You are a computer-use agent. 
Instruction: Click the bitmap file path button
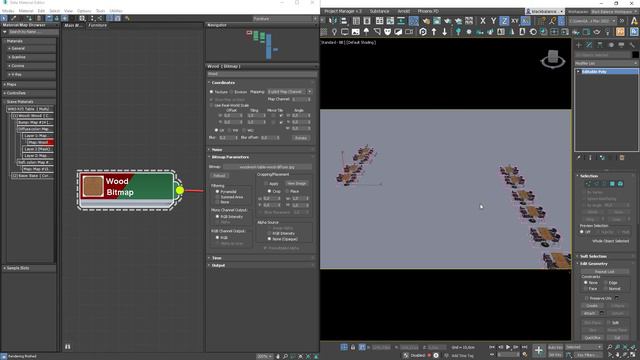[267, 167]
